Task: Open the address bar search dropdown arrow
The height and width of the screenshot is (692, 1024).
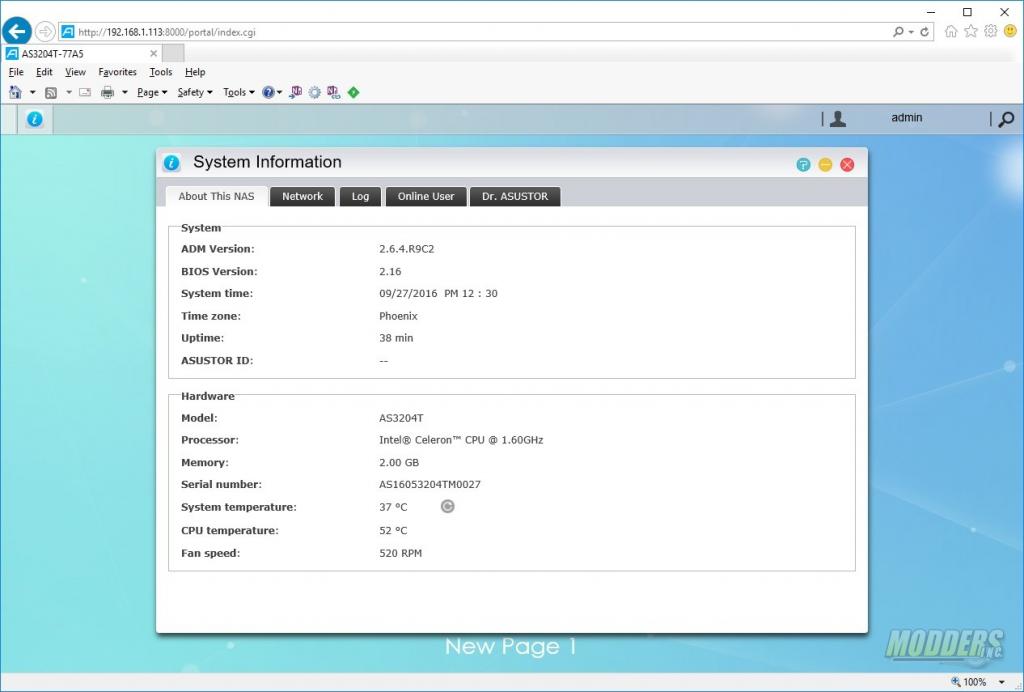Action: point(910,31)
